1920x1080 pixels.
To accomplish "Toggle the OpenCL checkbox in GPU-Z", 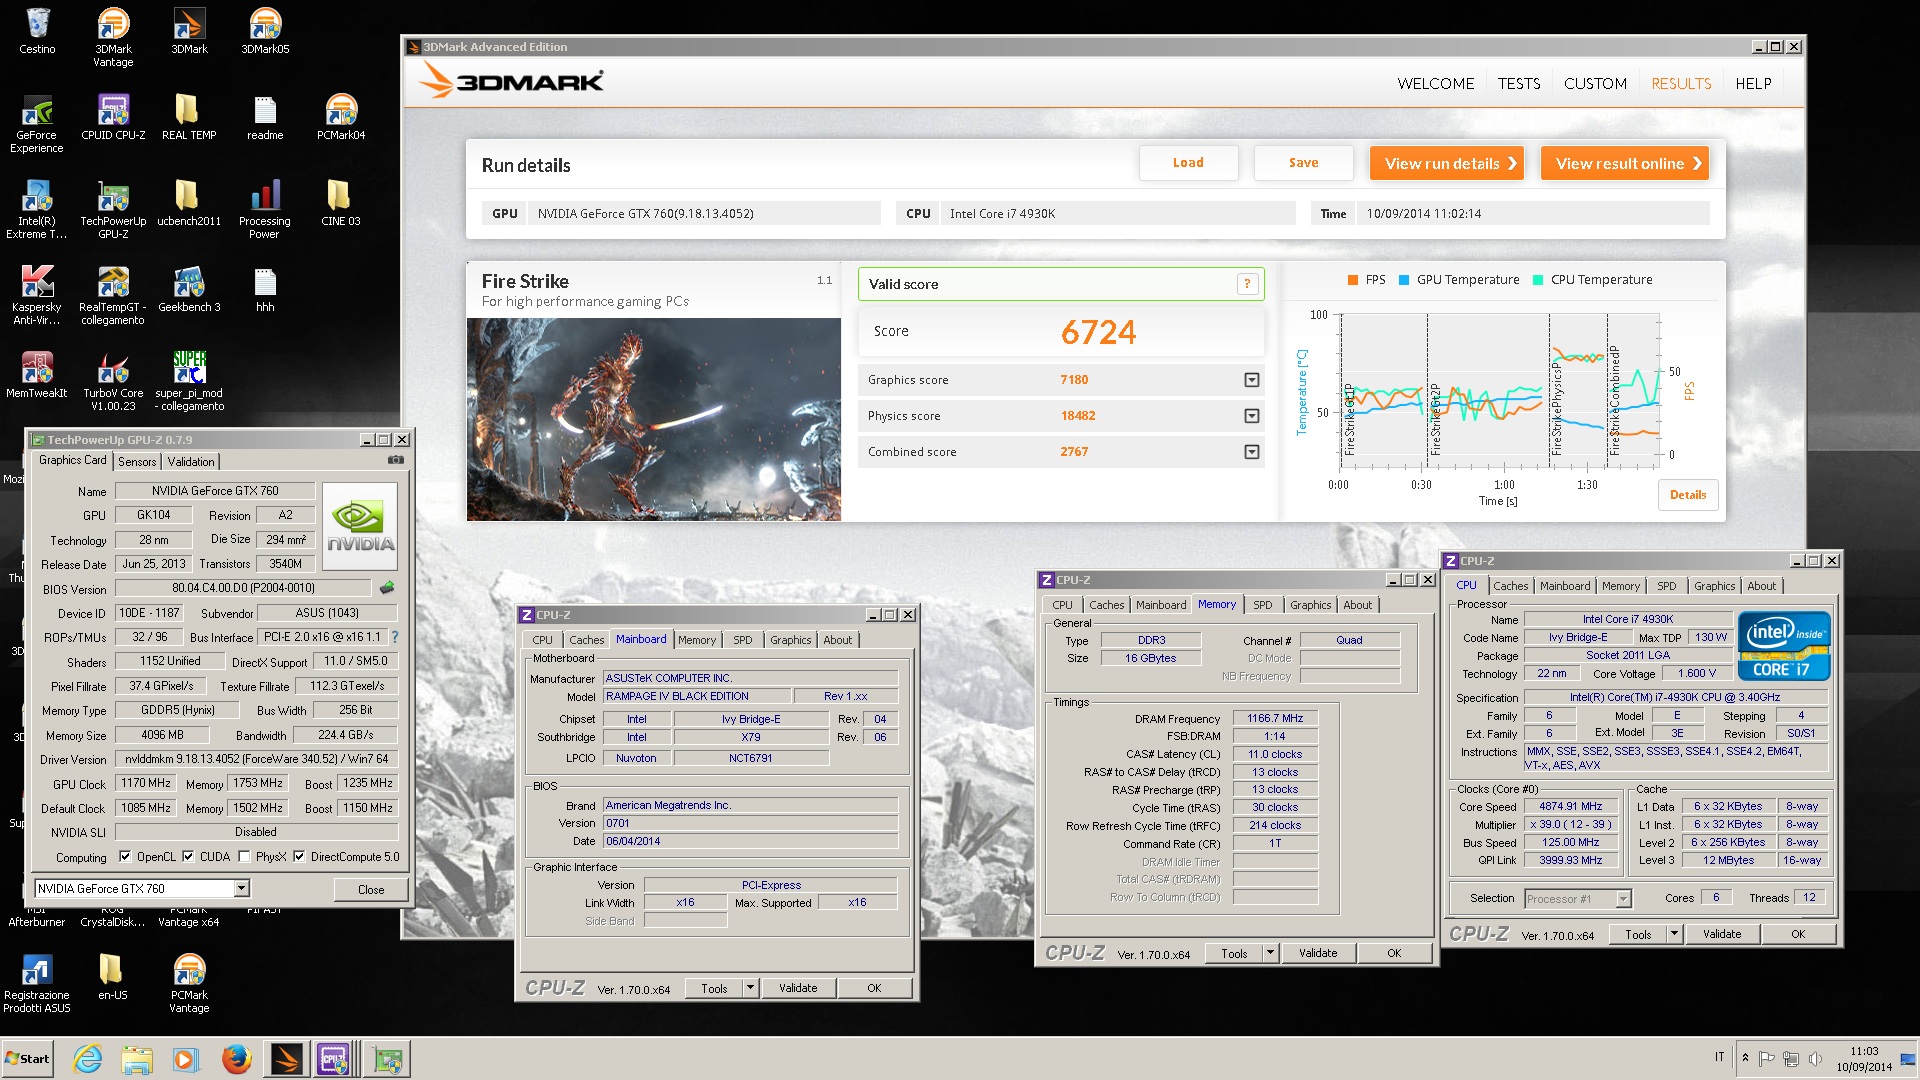I will (x=125, y=857).
